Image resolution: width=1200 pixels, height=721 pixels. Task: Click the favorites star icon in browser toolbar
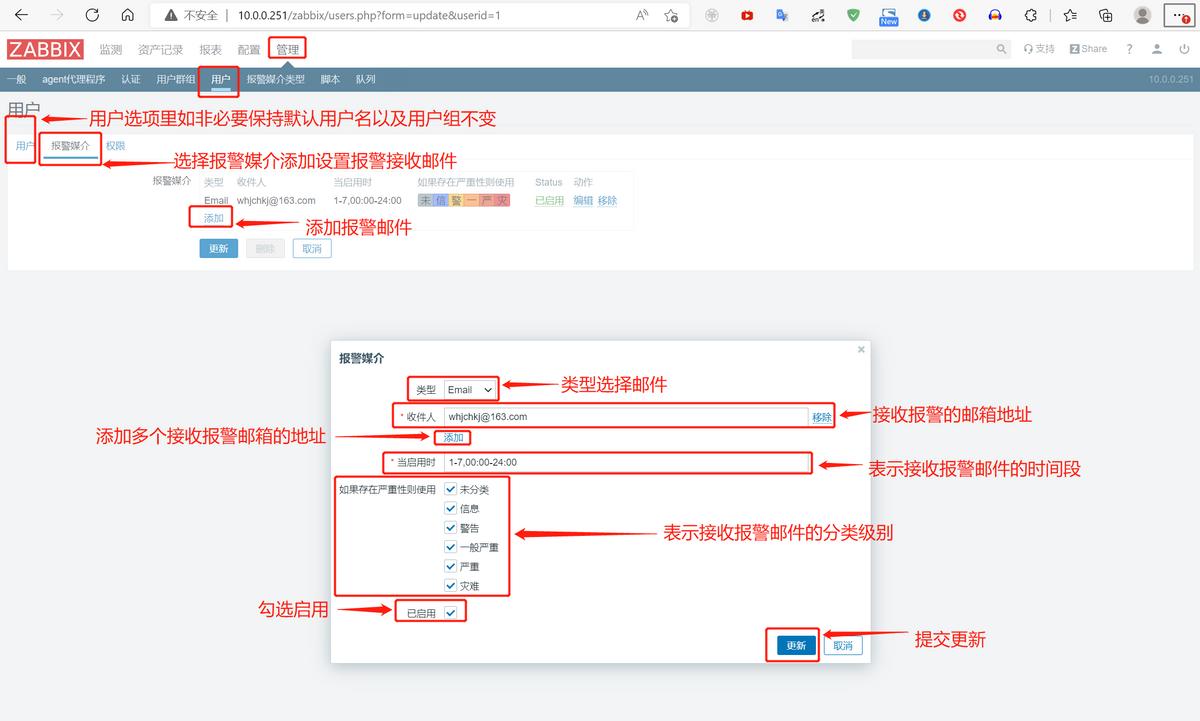coord(1070,15)
